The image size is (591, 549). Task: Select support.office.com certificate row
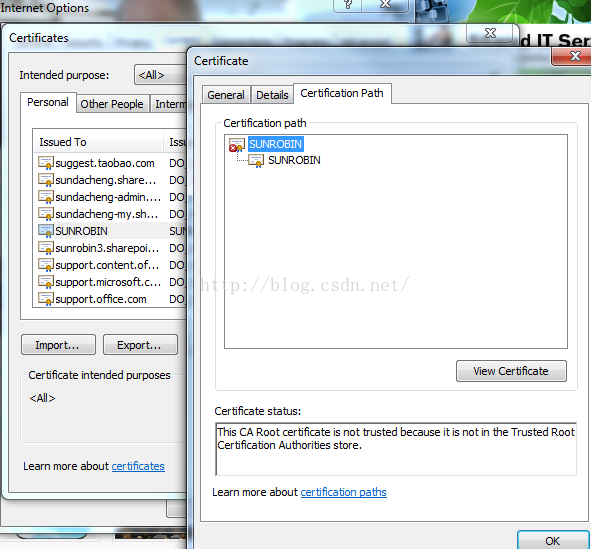click(111, 299)
